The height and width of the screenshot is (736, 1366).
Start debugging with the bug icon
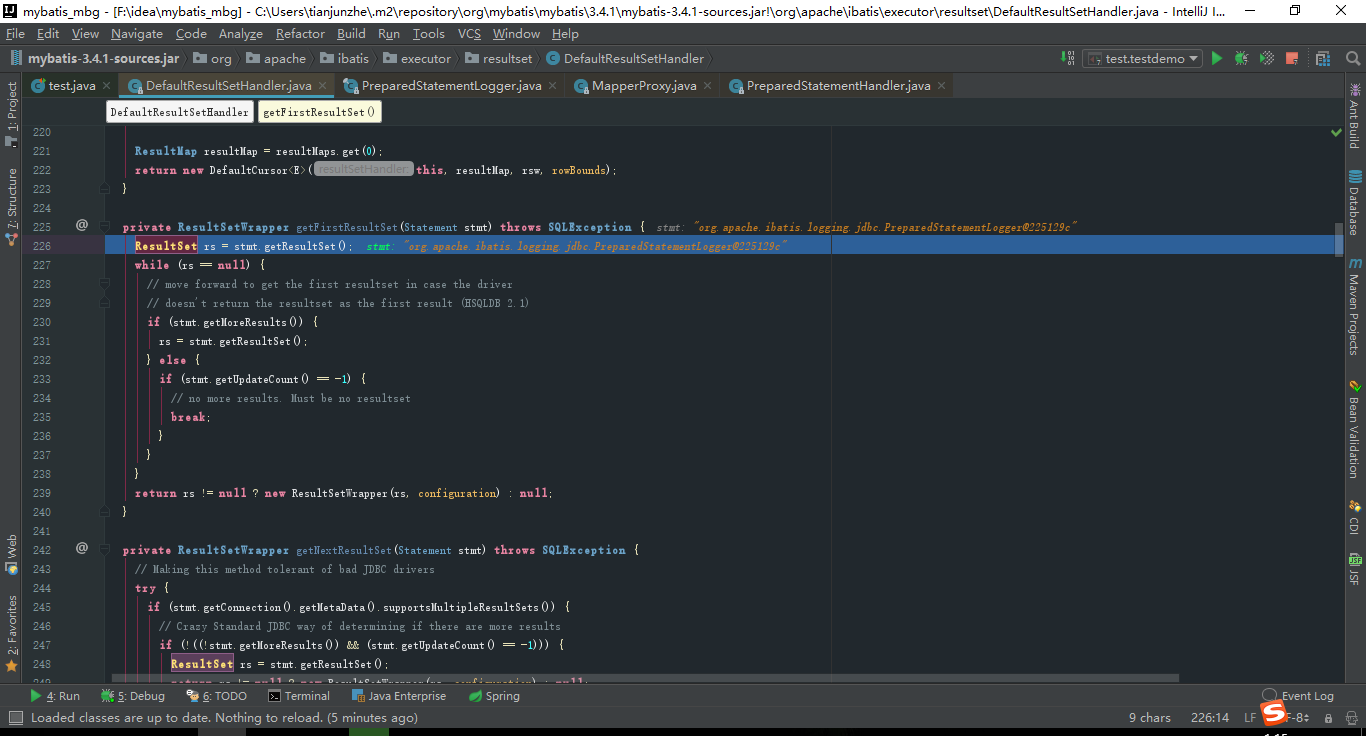coord(1240,58)
